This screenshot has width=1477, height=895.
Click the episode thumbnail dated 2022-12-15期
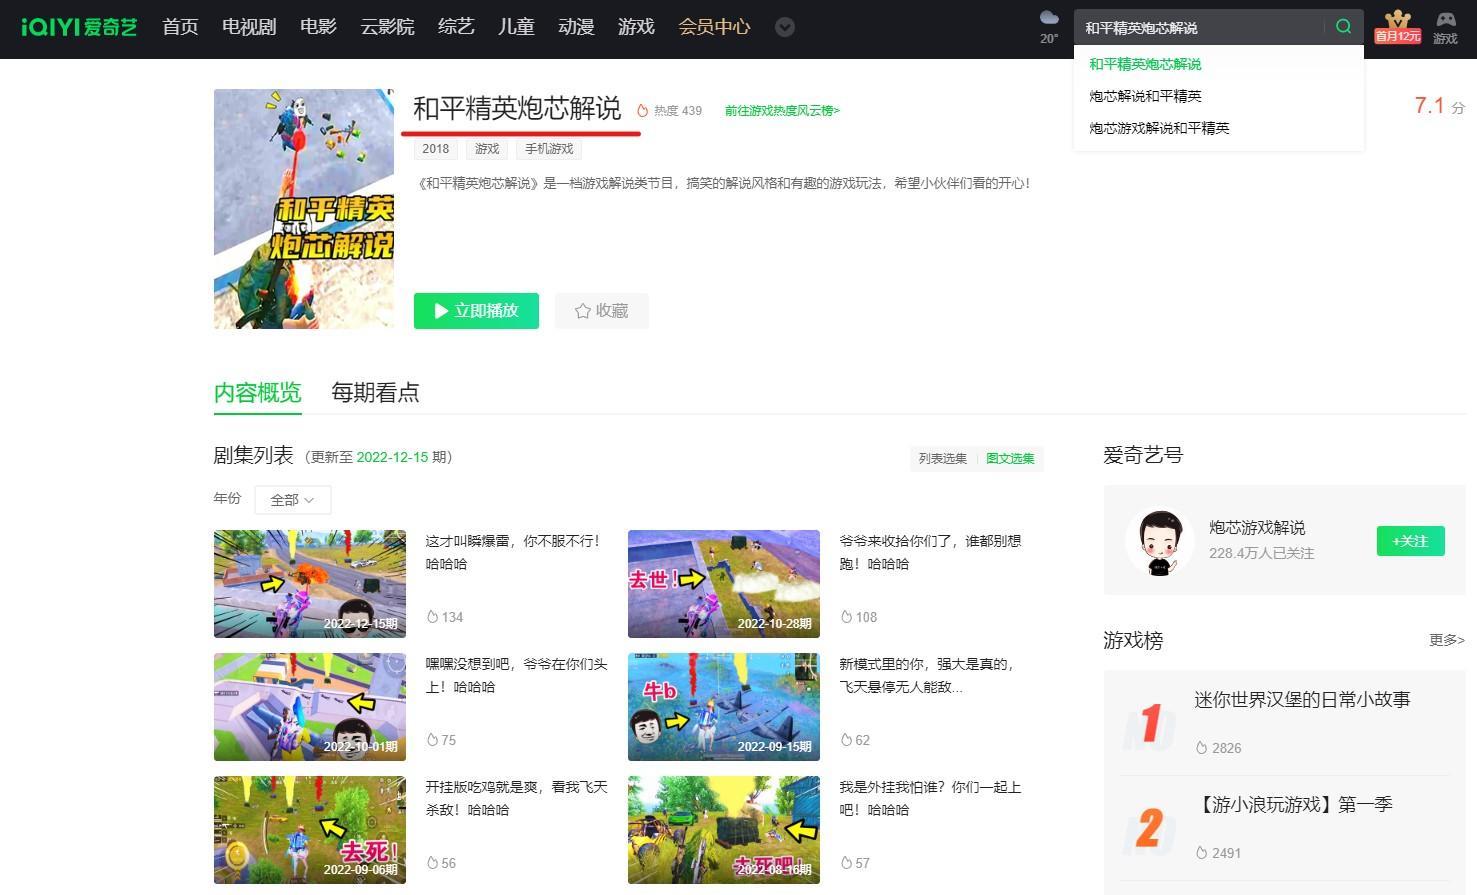[x=310, y=583]
